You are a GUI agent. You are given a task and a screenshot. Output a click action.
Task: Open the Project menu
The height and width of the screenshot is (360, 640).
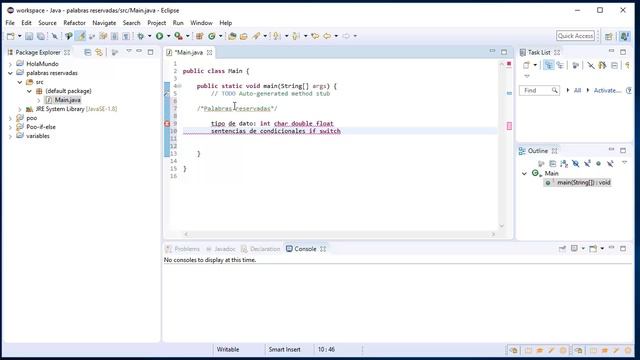point(157,23)
